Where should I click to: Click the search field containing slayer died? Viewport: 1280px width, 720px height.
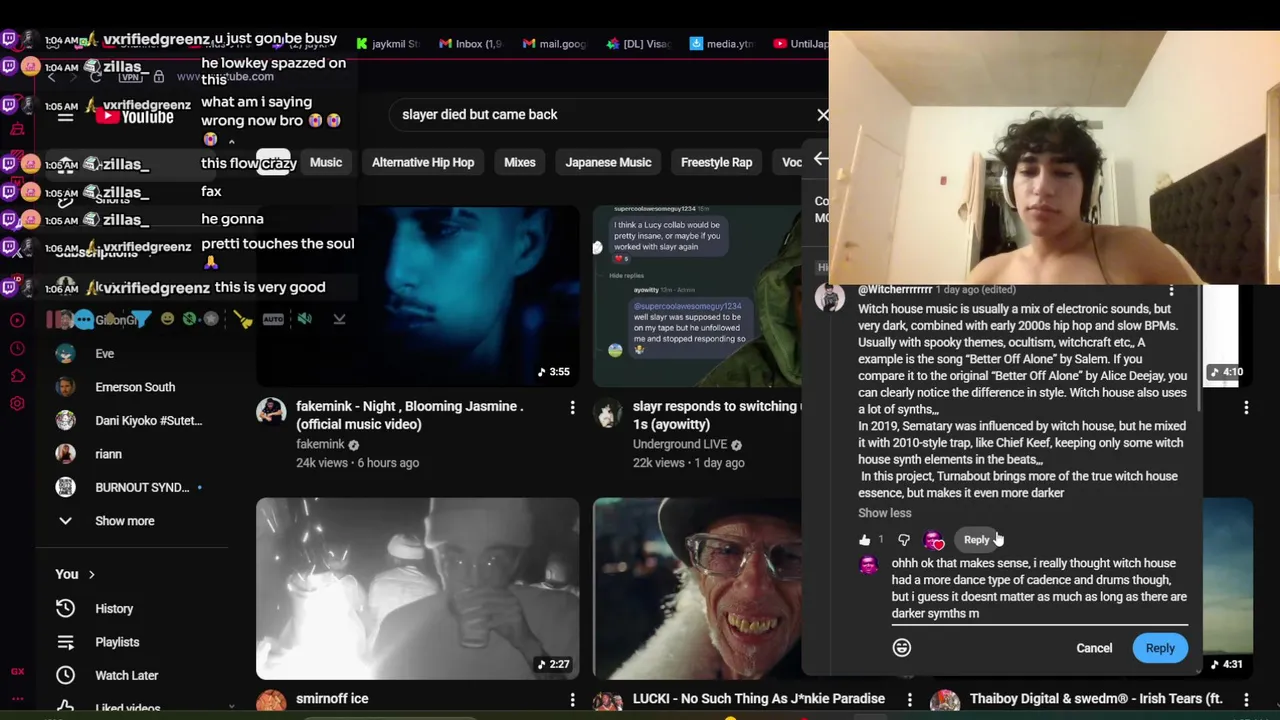click(600, 114)
